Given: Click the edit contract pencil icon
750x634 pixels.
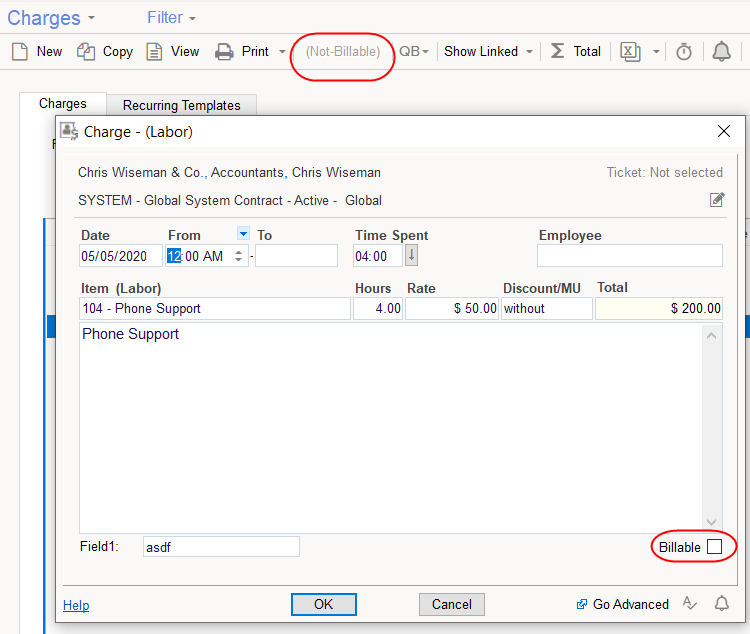Looking at the screenshot, I should click(716, 200).
